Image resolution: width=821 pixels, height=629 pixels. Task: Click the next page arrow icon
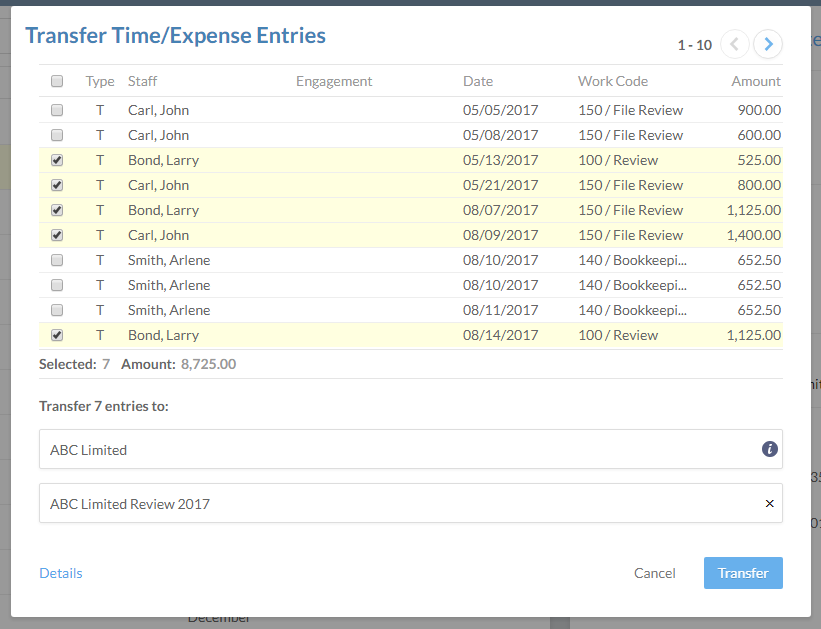(x=768, y=44)
